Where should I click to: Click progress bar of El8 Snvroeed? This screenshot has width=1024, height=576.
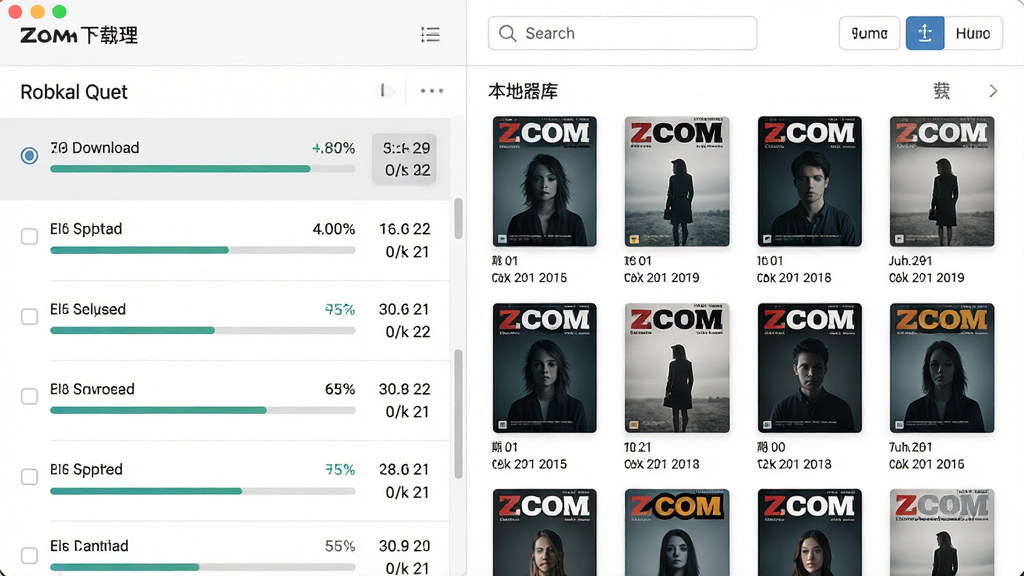pyautogui.click(x=202, y=411)
